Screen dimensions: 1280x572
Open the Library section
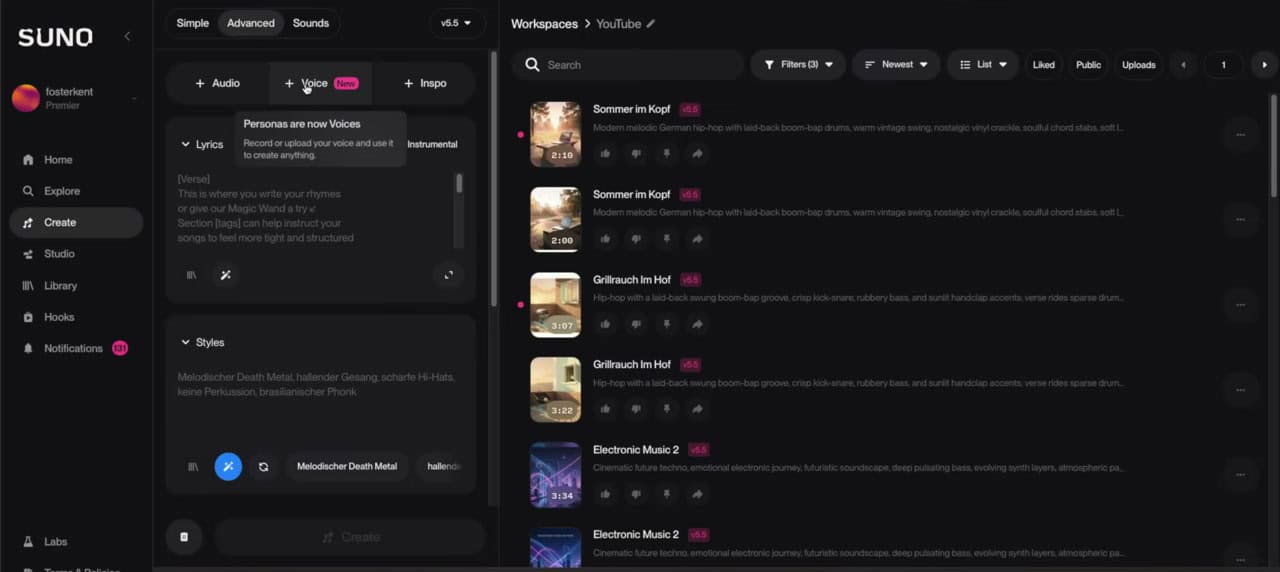pyautogui.click(x=50, y=286)
